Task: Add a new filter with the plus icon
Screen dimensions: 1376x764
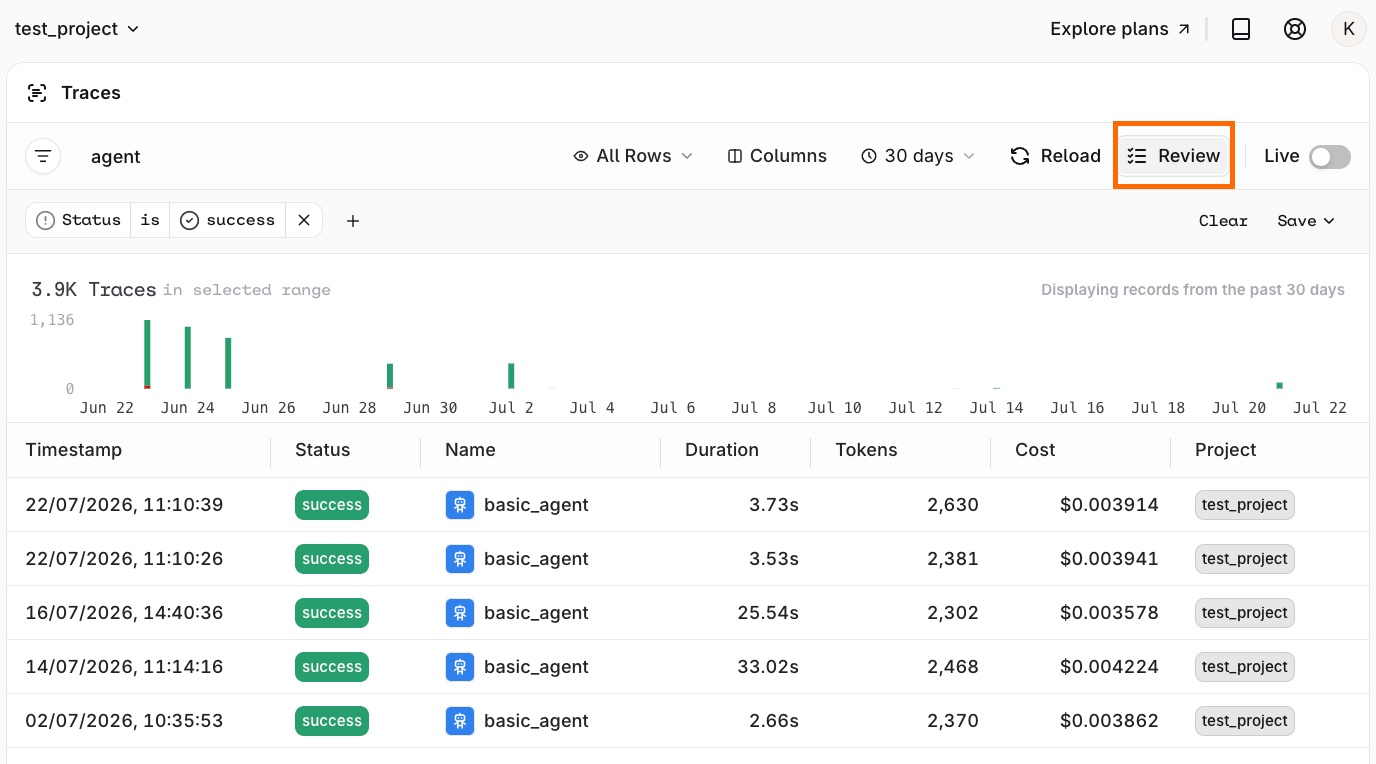Action: point(353,221)
